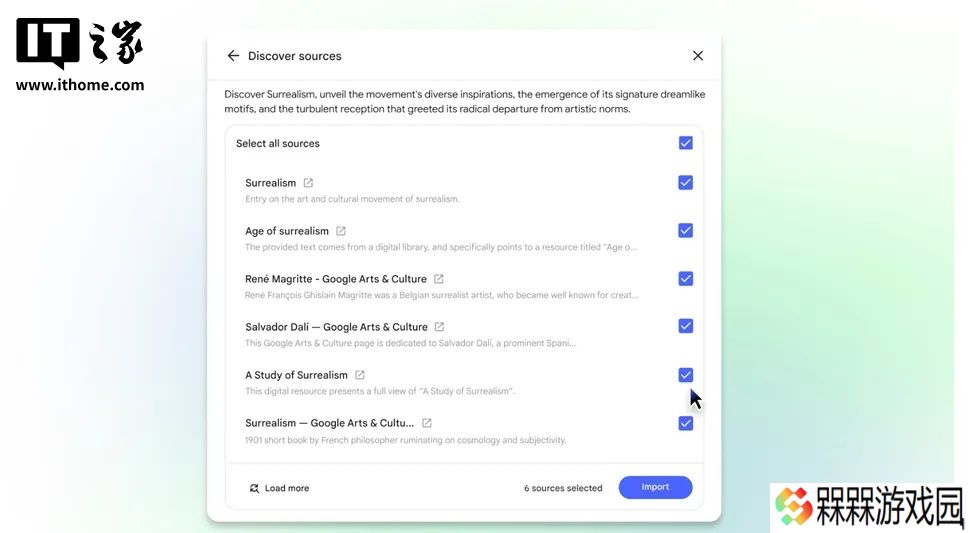Open Age of surrealism external link icon
Image resolution: width=970 pixels, height=533 pixels.
click(x=341, y=231)
